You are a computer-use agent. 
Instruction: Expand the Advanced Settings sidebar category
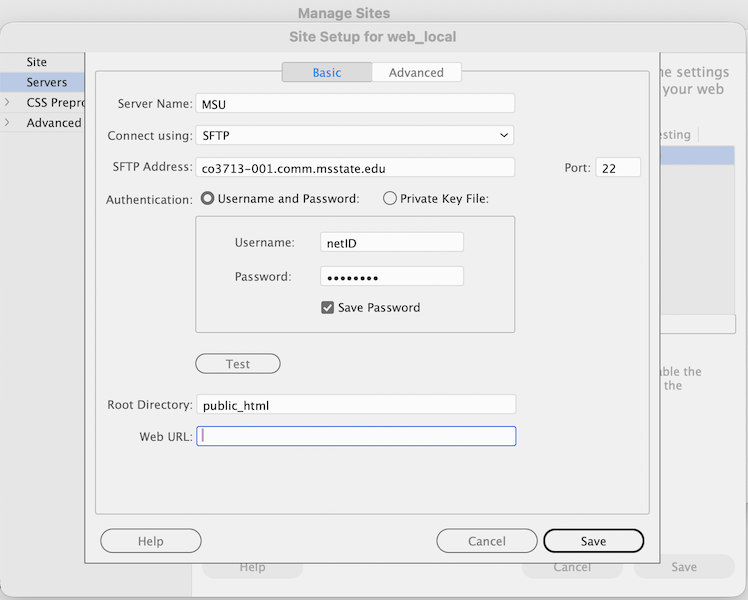click(8, 123)
